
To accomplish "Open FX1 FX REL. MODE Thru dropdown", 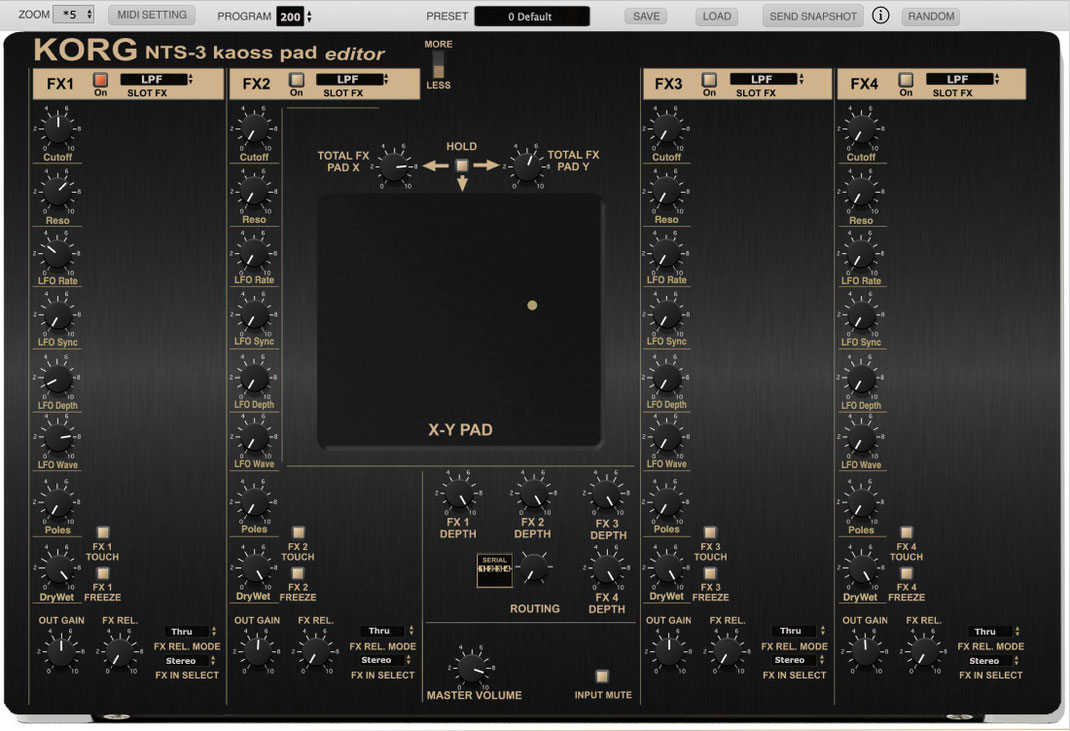I will [x=190, y=631].
